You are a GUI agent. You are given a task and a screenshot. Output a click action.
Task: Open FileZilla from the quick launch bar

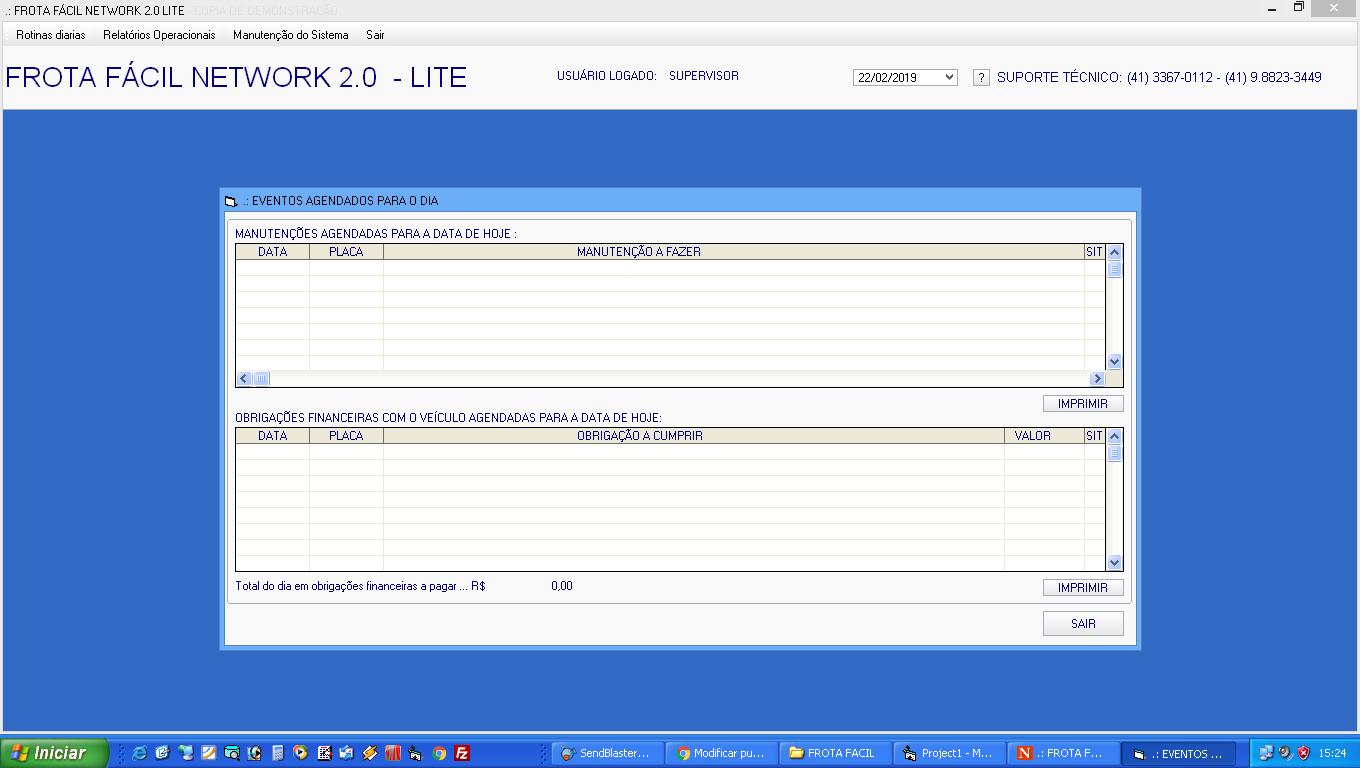click(x=464, y=753)
